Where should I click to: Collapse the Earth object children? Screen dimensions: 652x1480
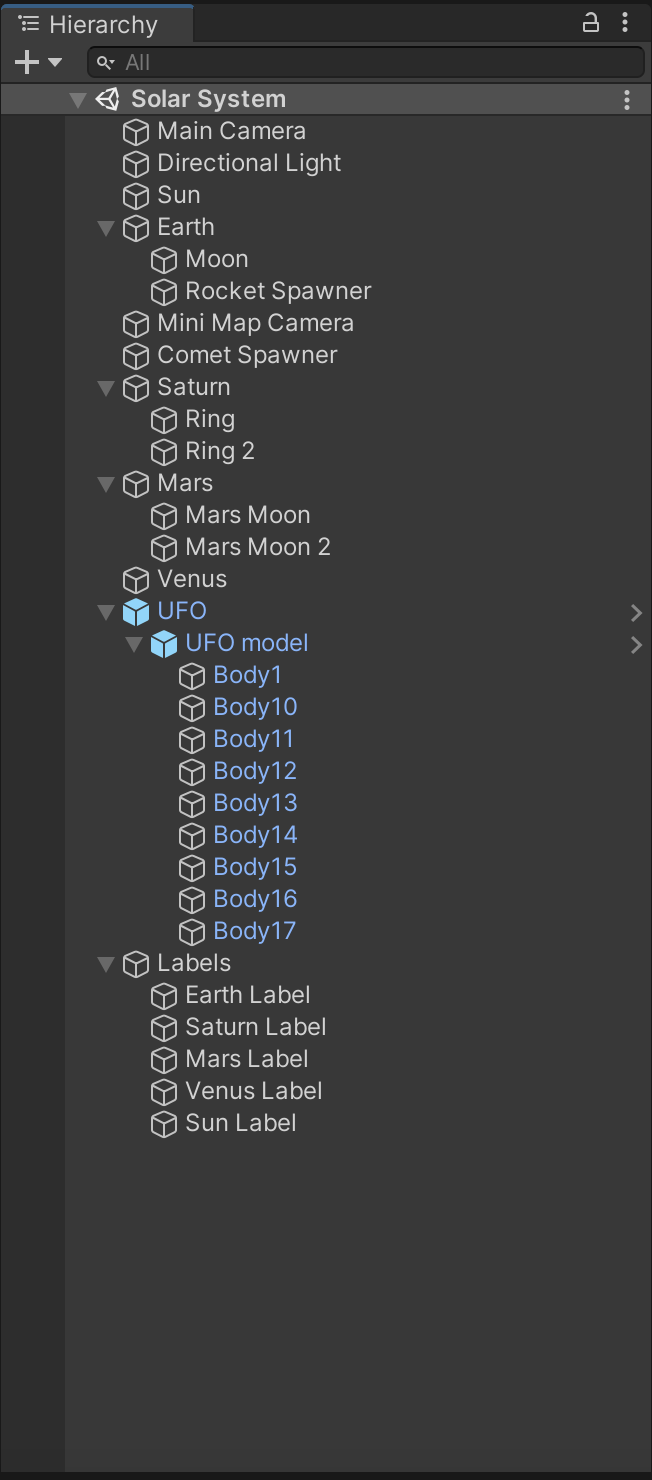pyautogui.click(x=106, y=228)
